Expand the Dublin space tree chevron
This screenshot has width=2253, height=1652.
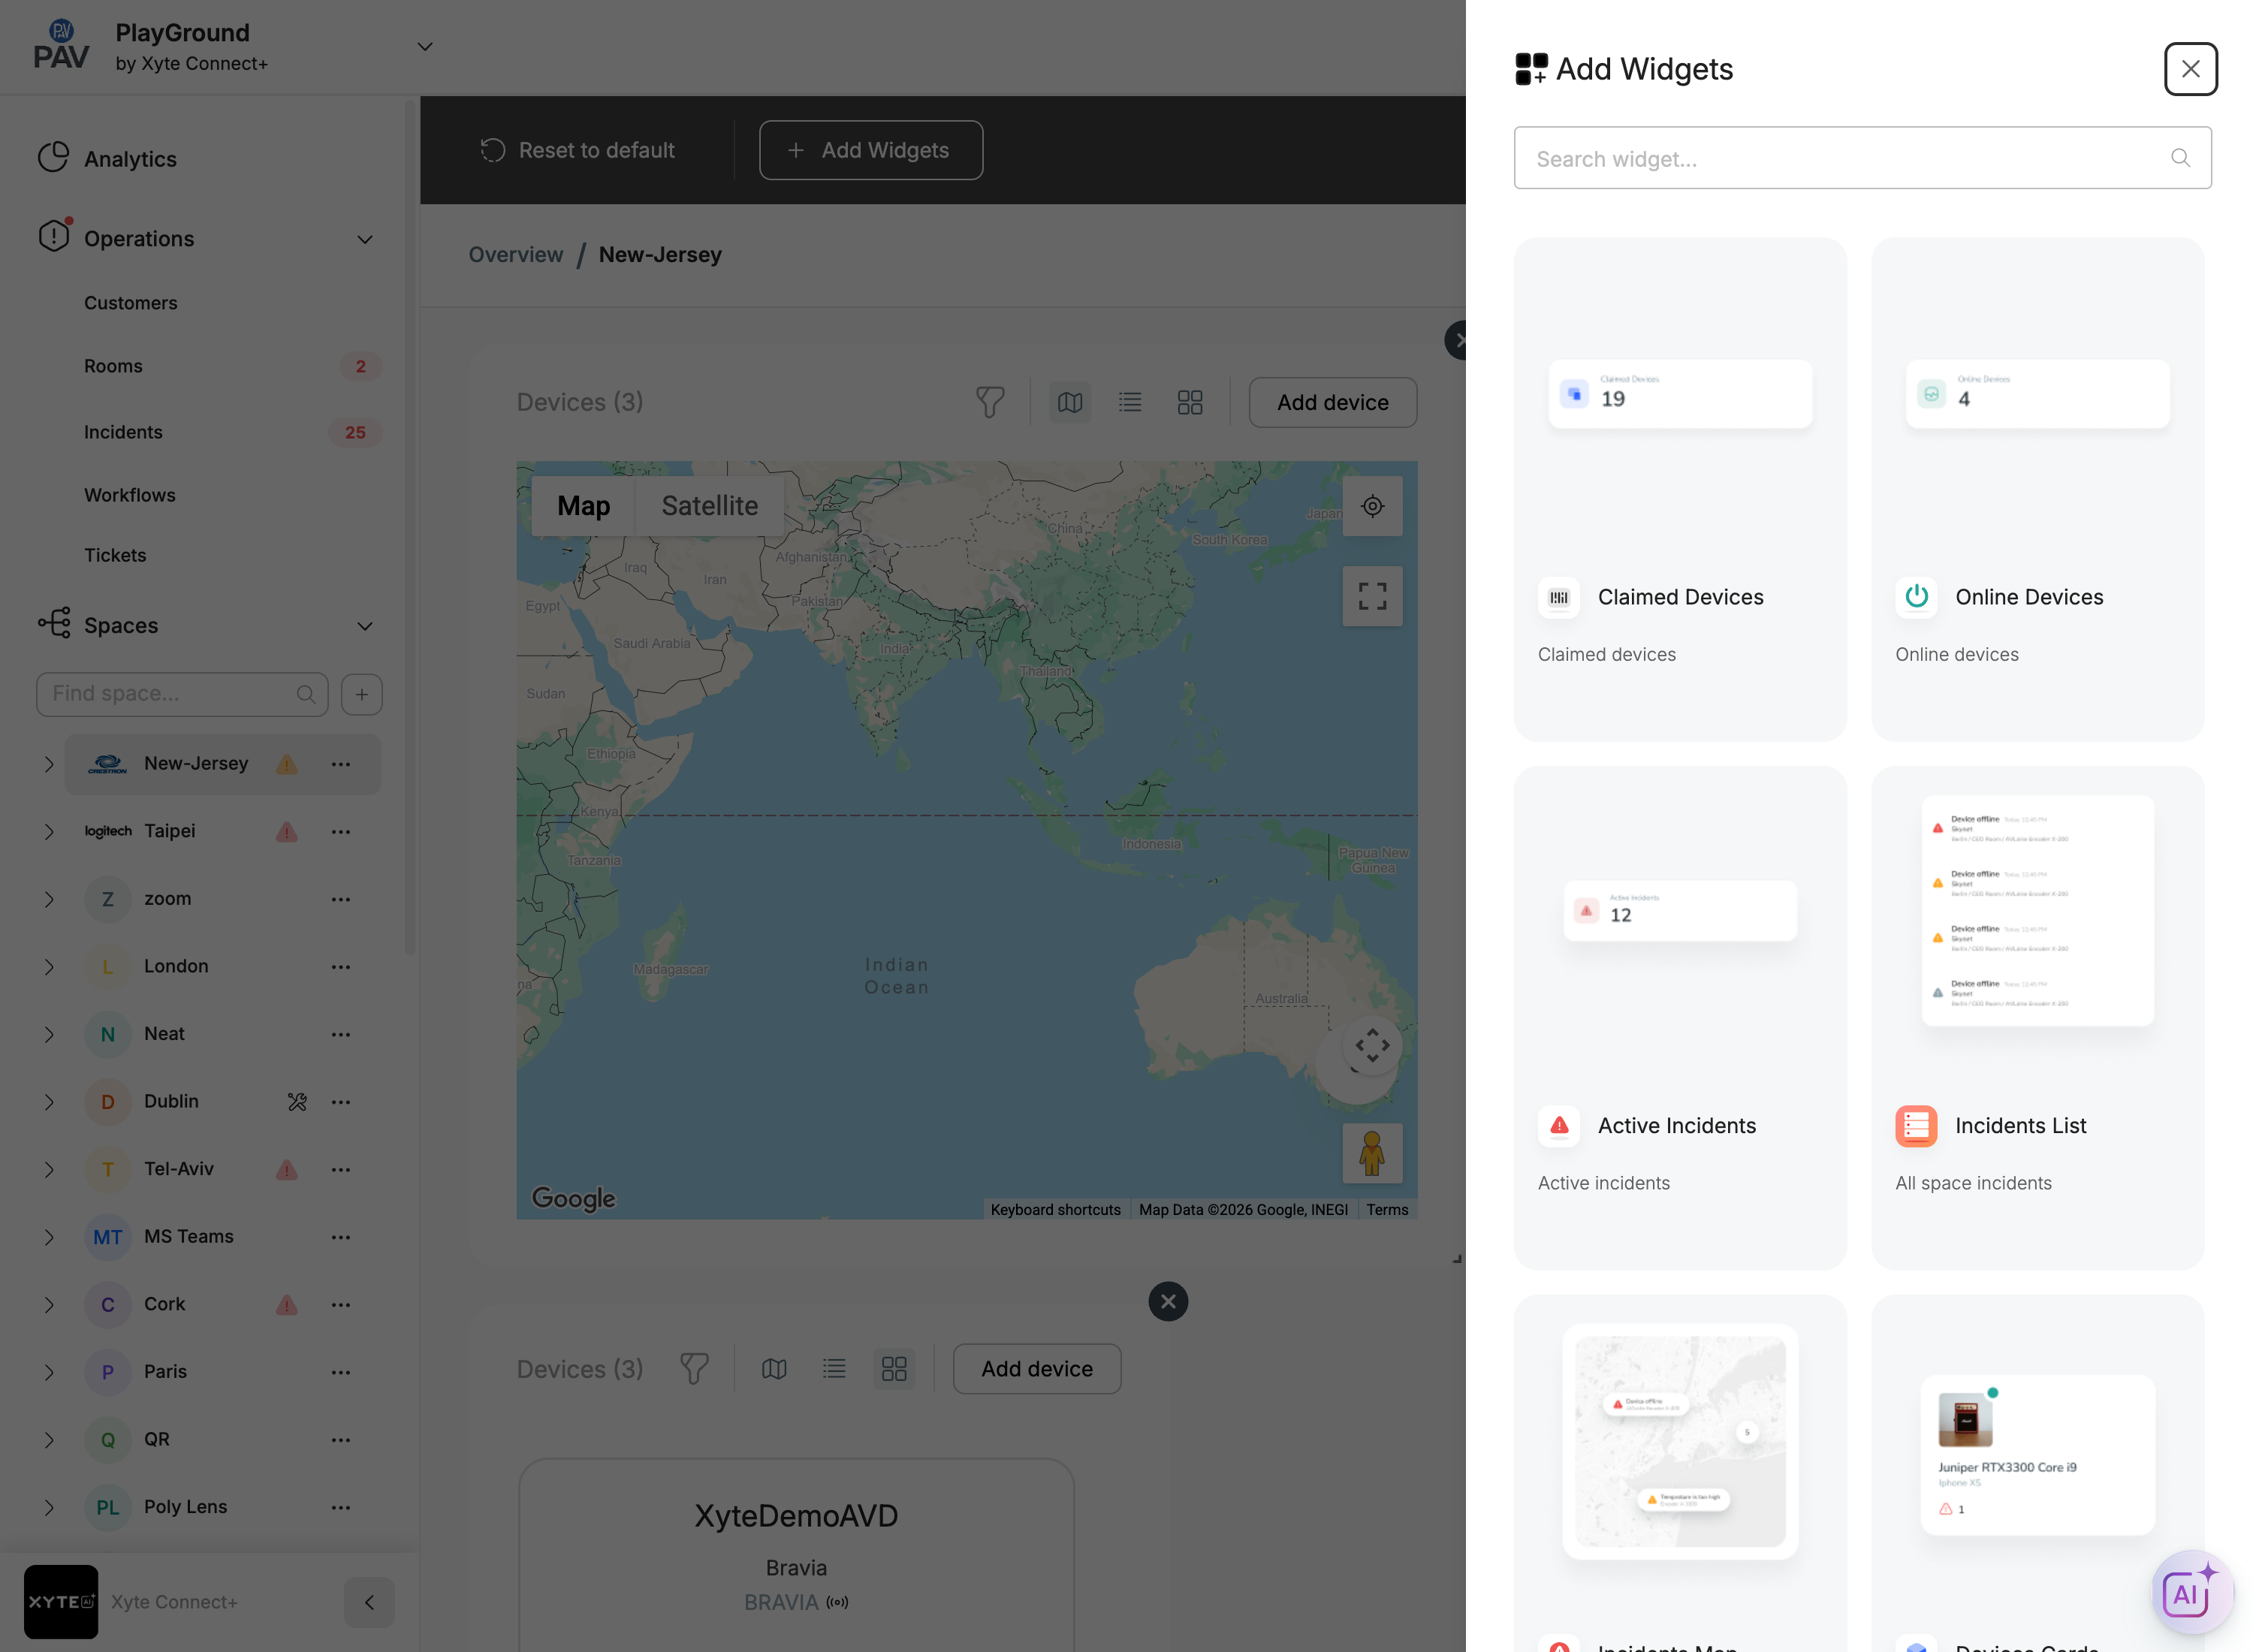click(x=48, y=1102)
